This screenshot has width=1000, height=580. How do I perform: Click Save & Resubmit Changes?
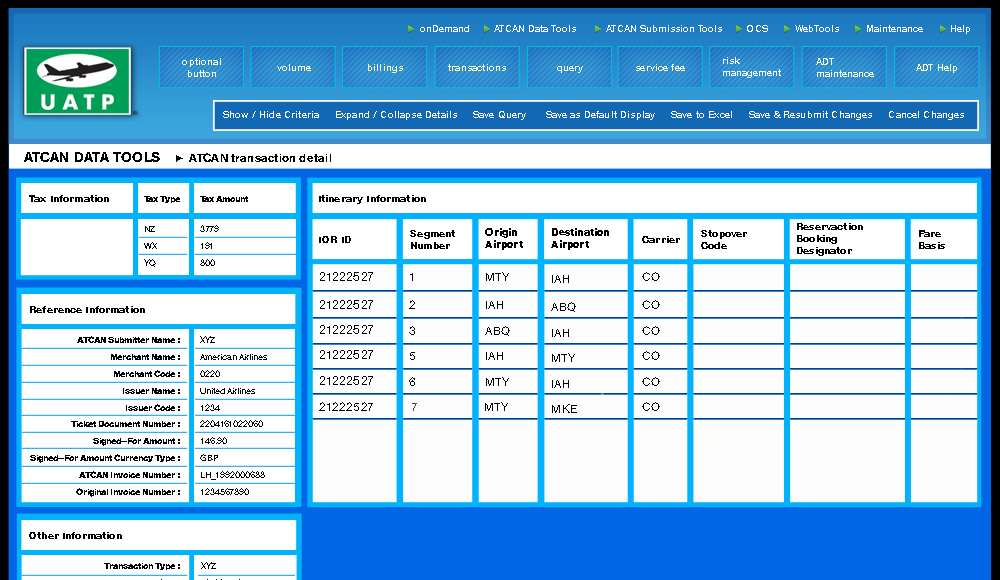(x=810, y=115)
